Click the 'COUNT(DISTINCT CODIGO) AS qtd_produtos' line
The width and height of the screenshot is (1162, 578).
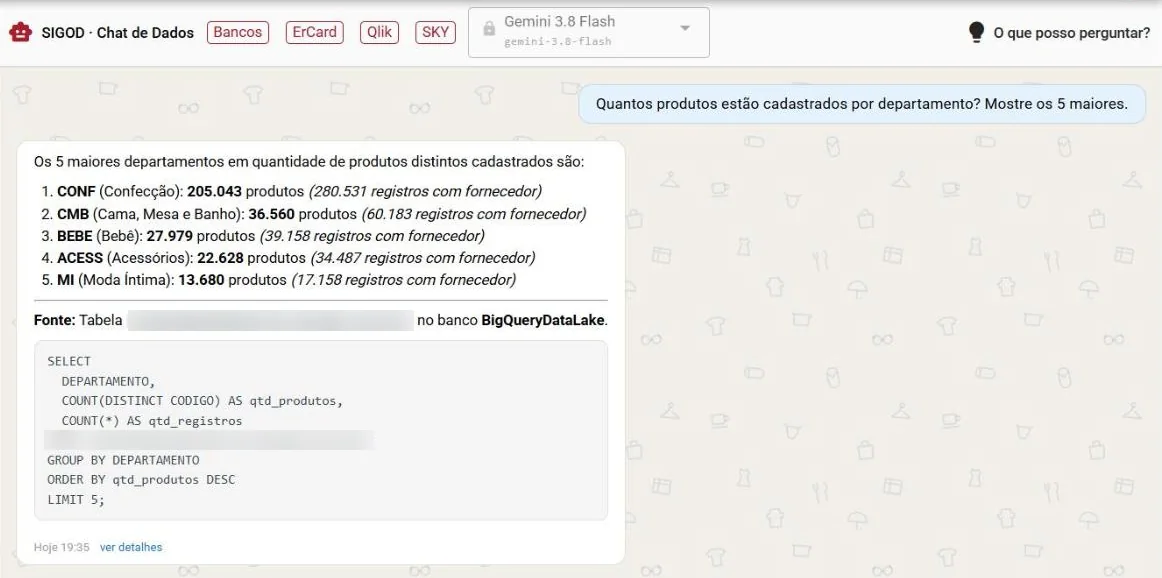(202, 402)
